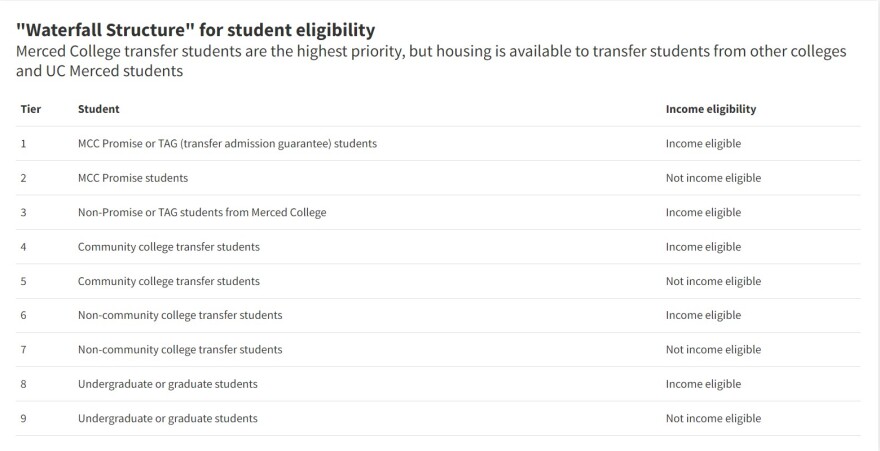The height and width of the screenshot is (451, 880).
Task: Select Non-community college transfer students in tier 6
Action: 180,315
